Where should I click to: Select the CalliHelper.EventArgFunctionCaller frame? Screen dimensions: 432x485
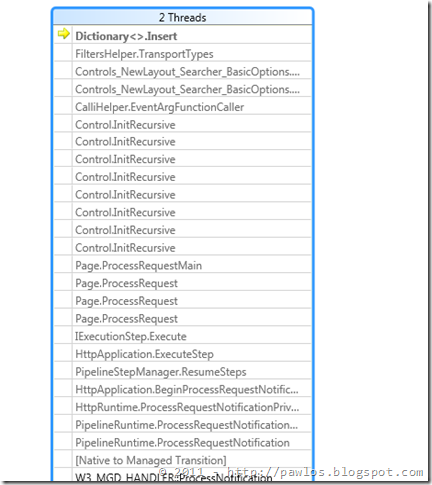pyautogui.click(x=183, y=107)
